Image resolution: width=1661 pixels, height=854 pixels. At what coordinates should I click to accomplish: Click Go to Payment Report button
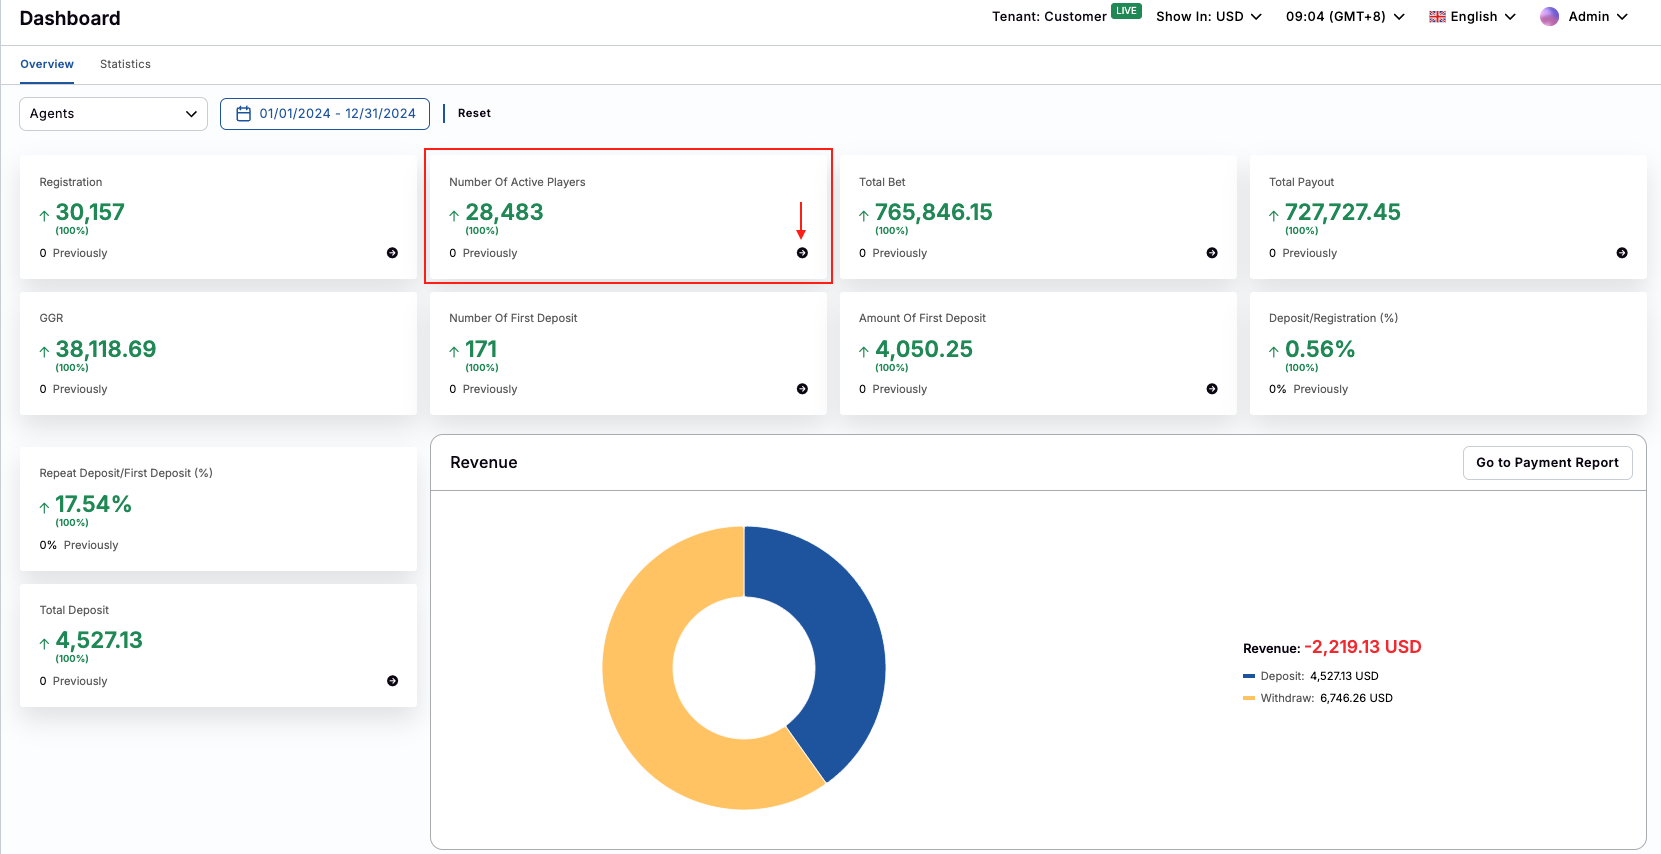(x=1547, y=463)
